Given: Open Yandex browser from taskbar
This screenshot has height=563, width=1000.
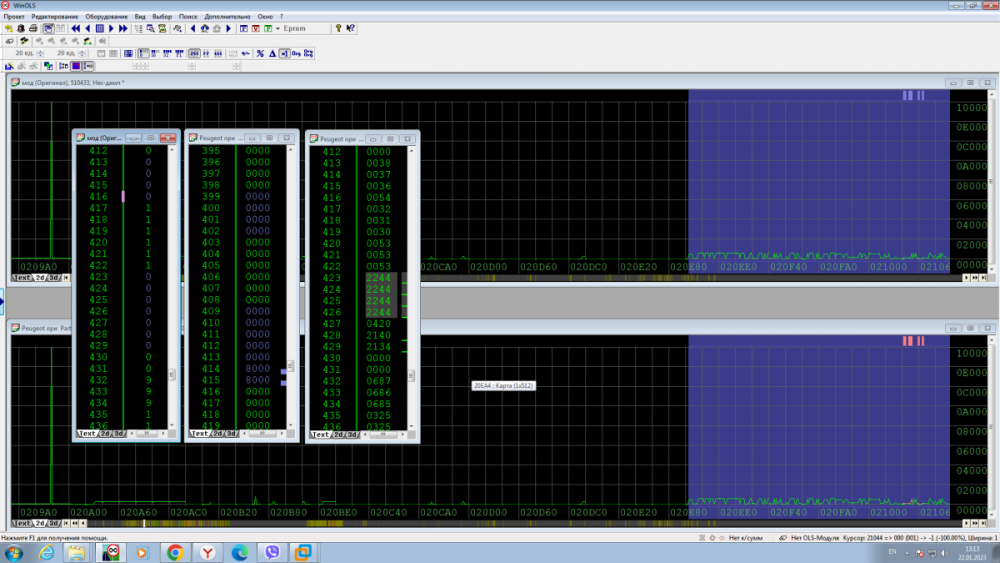Looking at the screenshot, I should [207, 553].
